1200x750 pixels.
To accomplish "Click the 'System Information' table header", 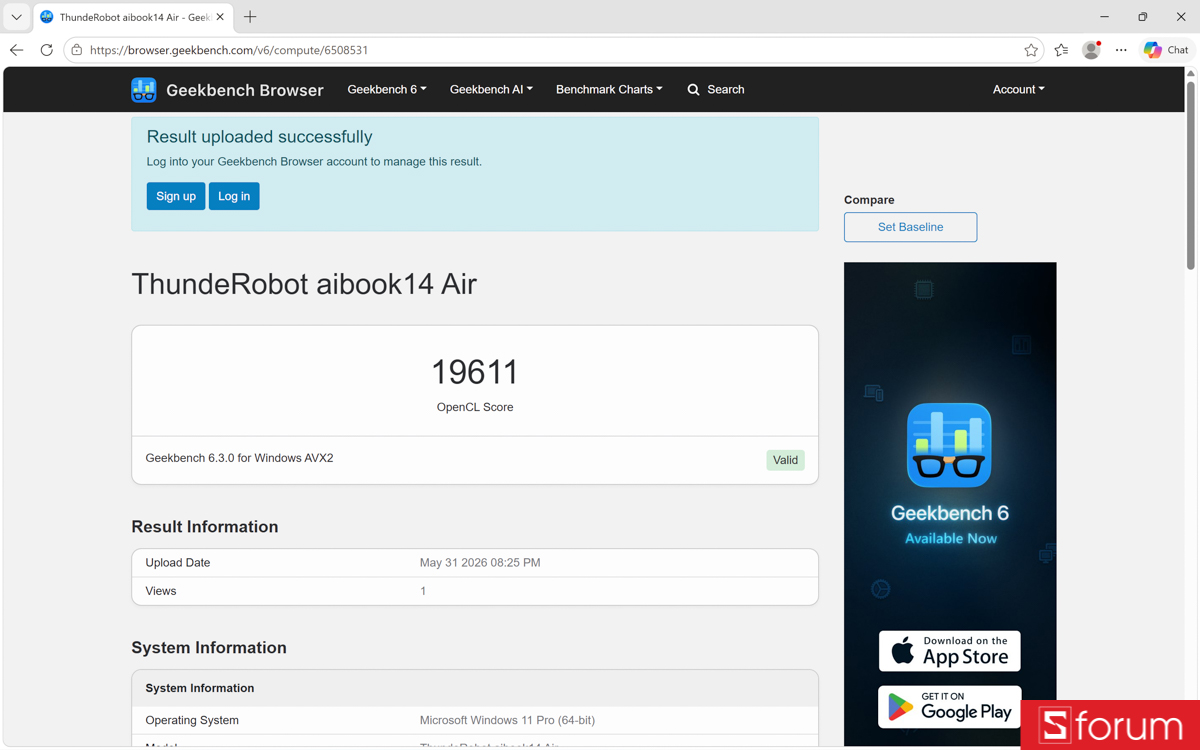I will [200, 688].
